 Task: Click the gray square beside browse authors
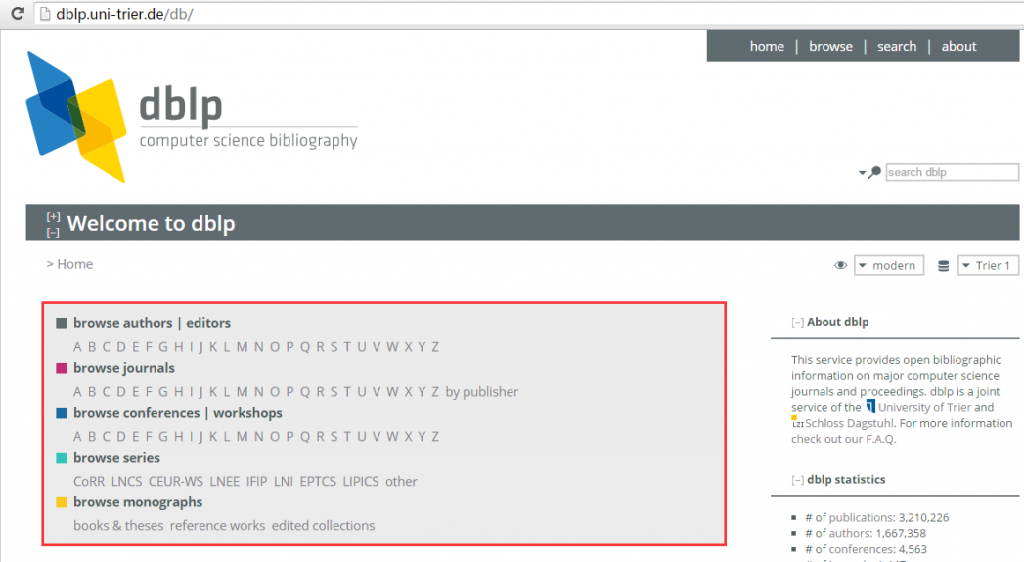(x=62, y=323)
